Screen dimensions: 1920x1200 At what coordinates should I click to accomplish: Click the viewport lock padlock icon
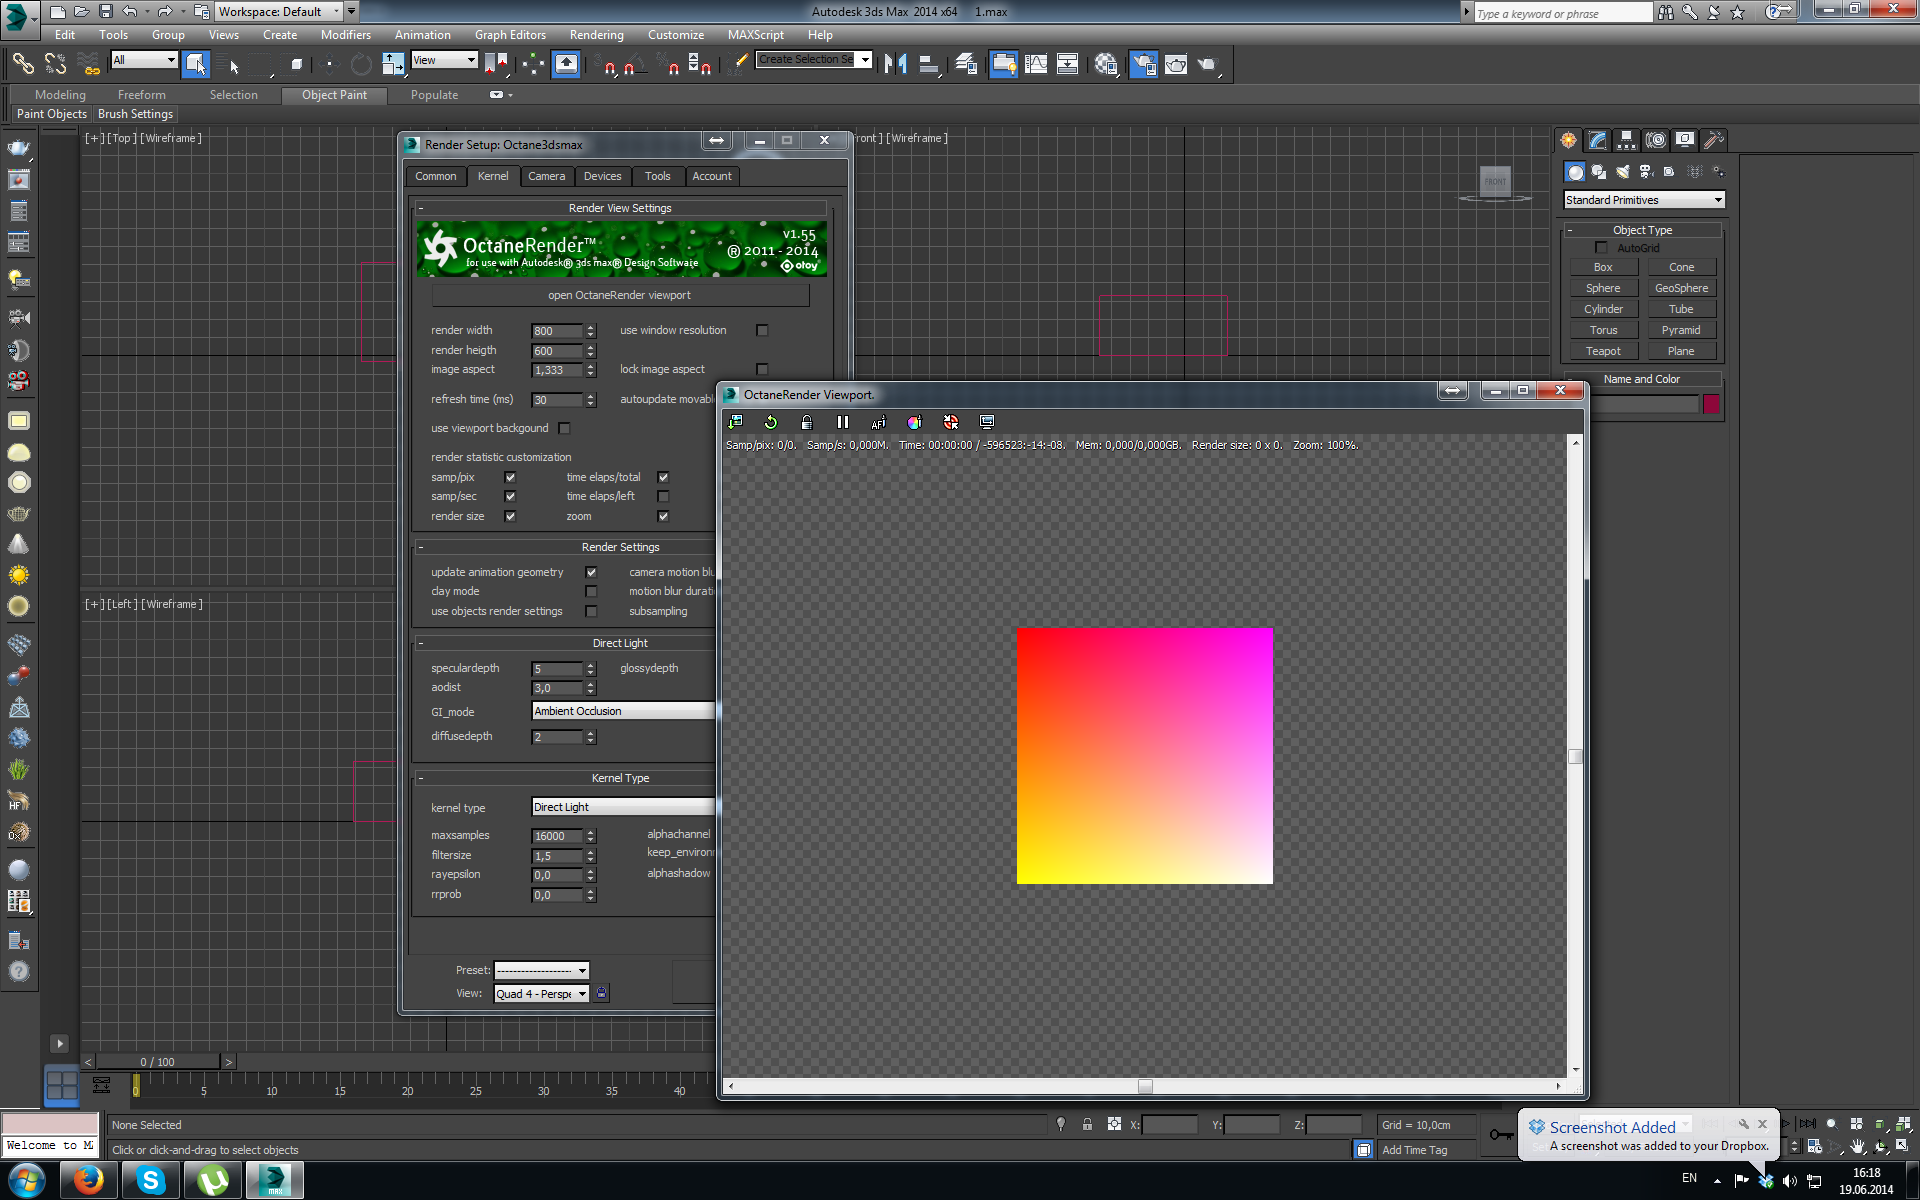point(807,422)
